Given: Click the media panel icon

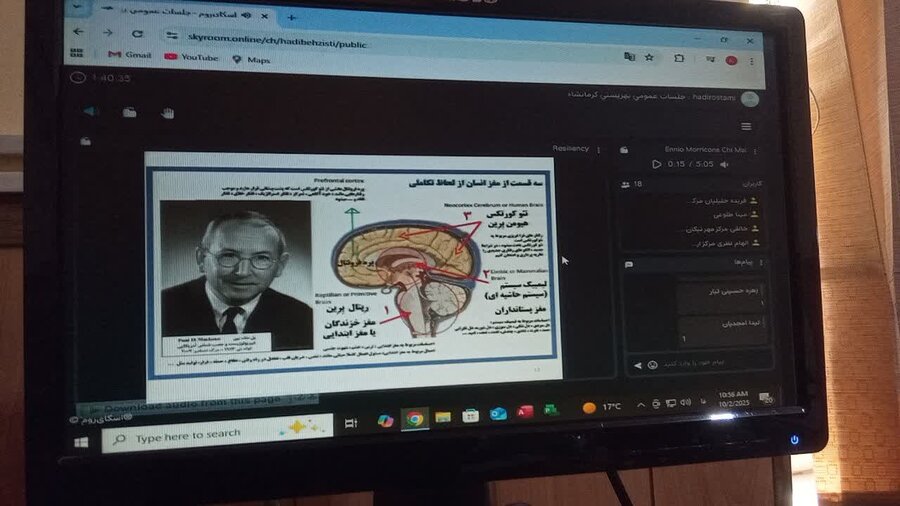Looking at the screenshot, I should click(624, 150).
